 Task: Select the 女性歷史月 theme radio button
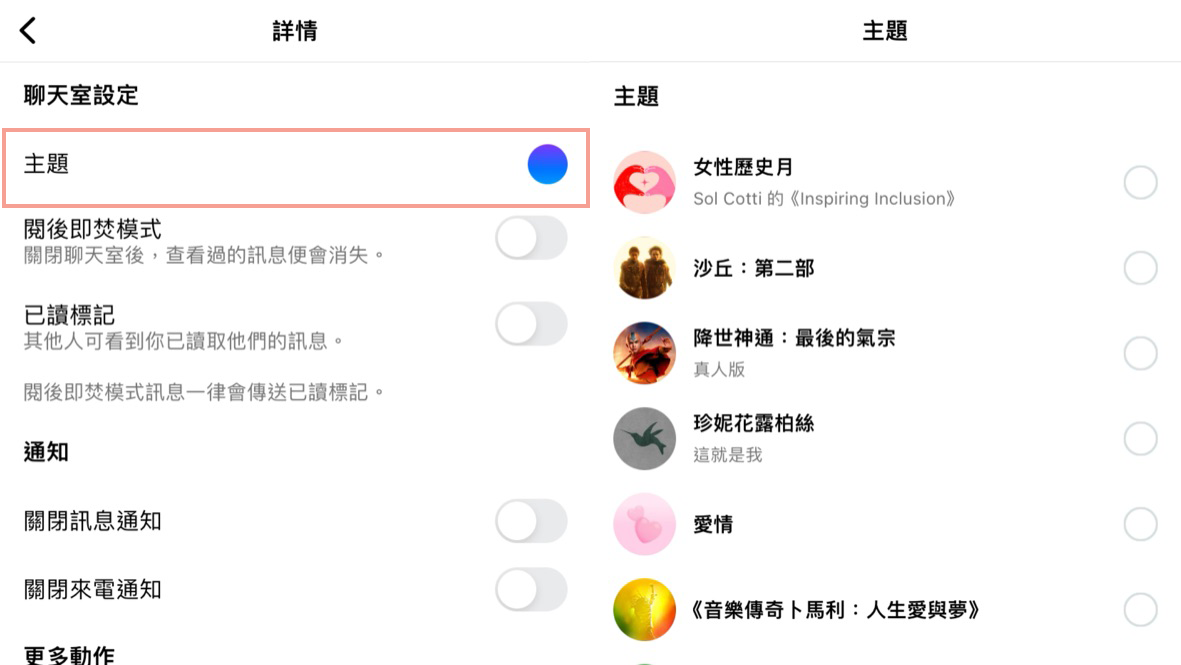1140,183
